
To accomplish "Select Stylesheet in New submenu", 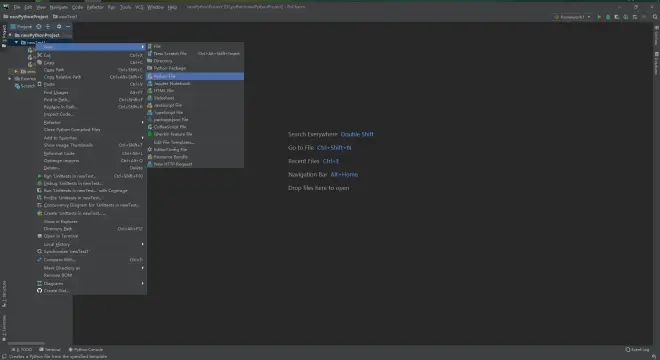I will pyautogui.click(x=195, y=98).
